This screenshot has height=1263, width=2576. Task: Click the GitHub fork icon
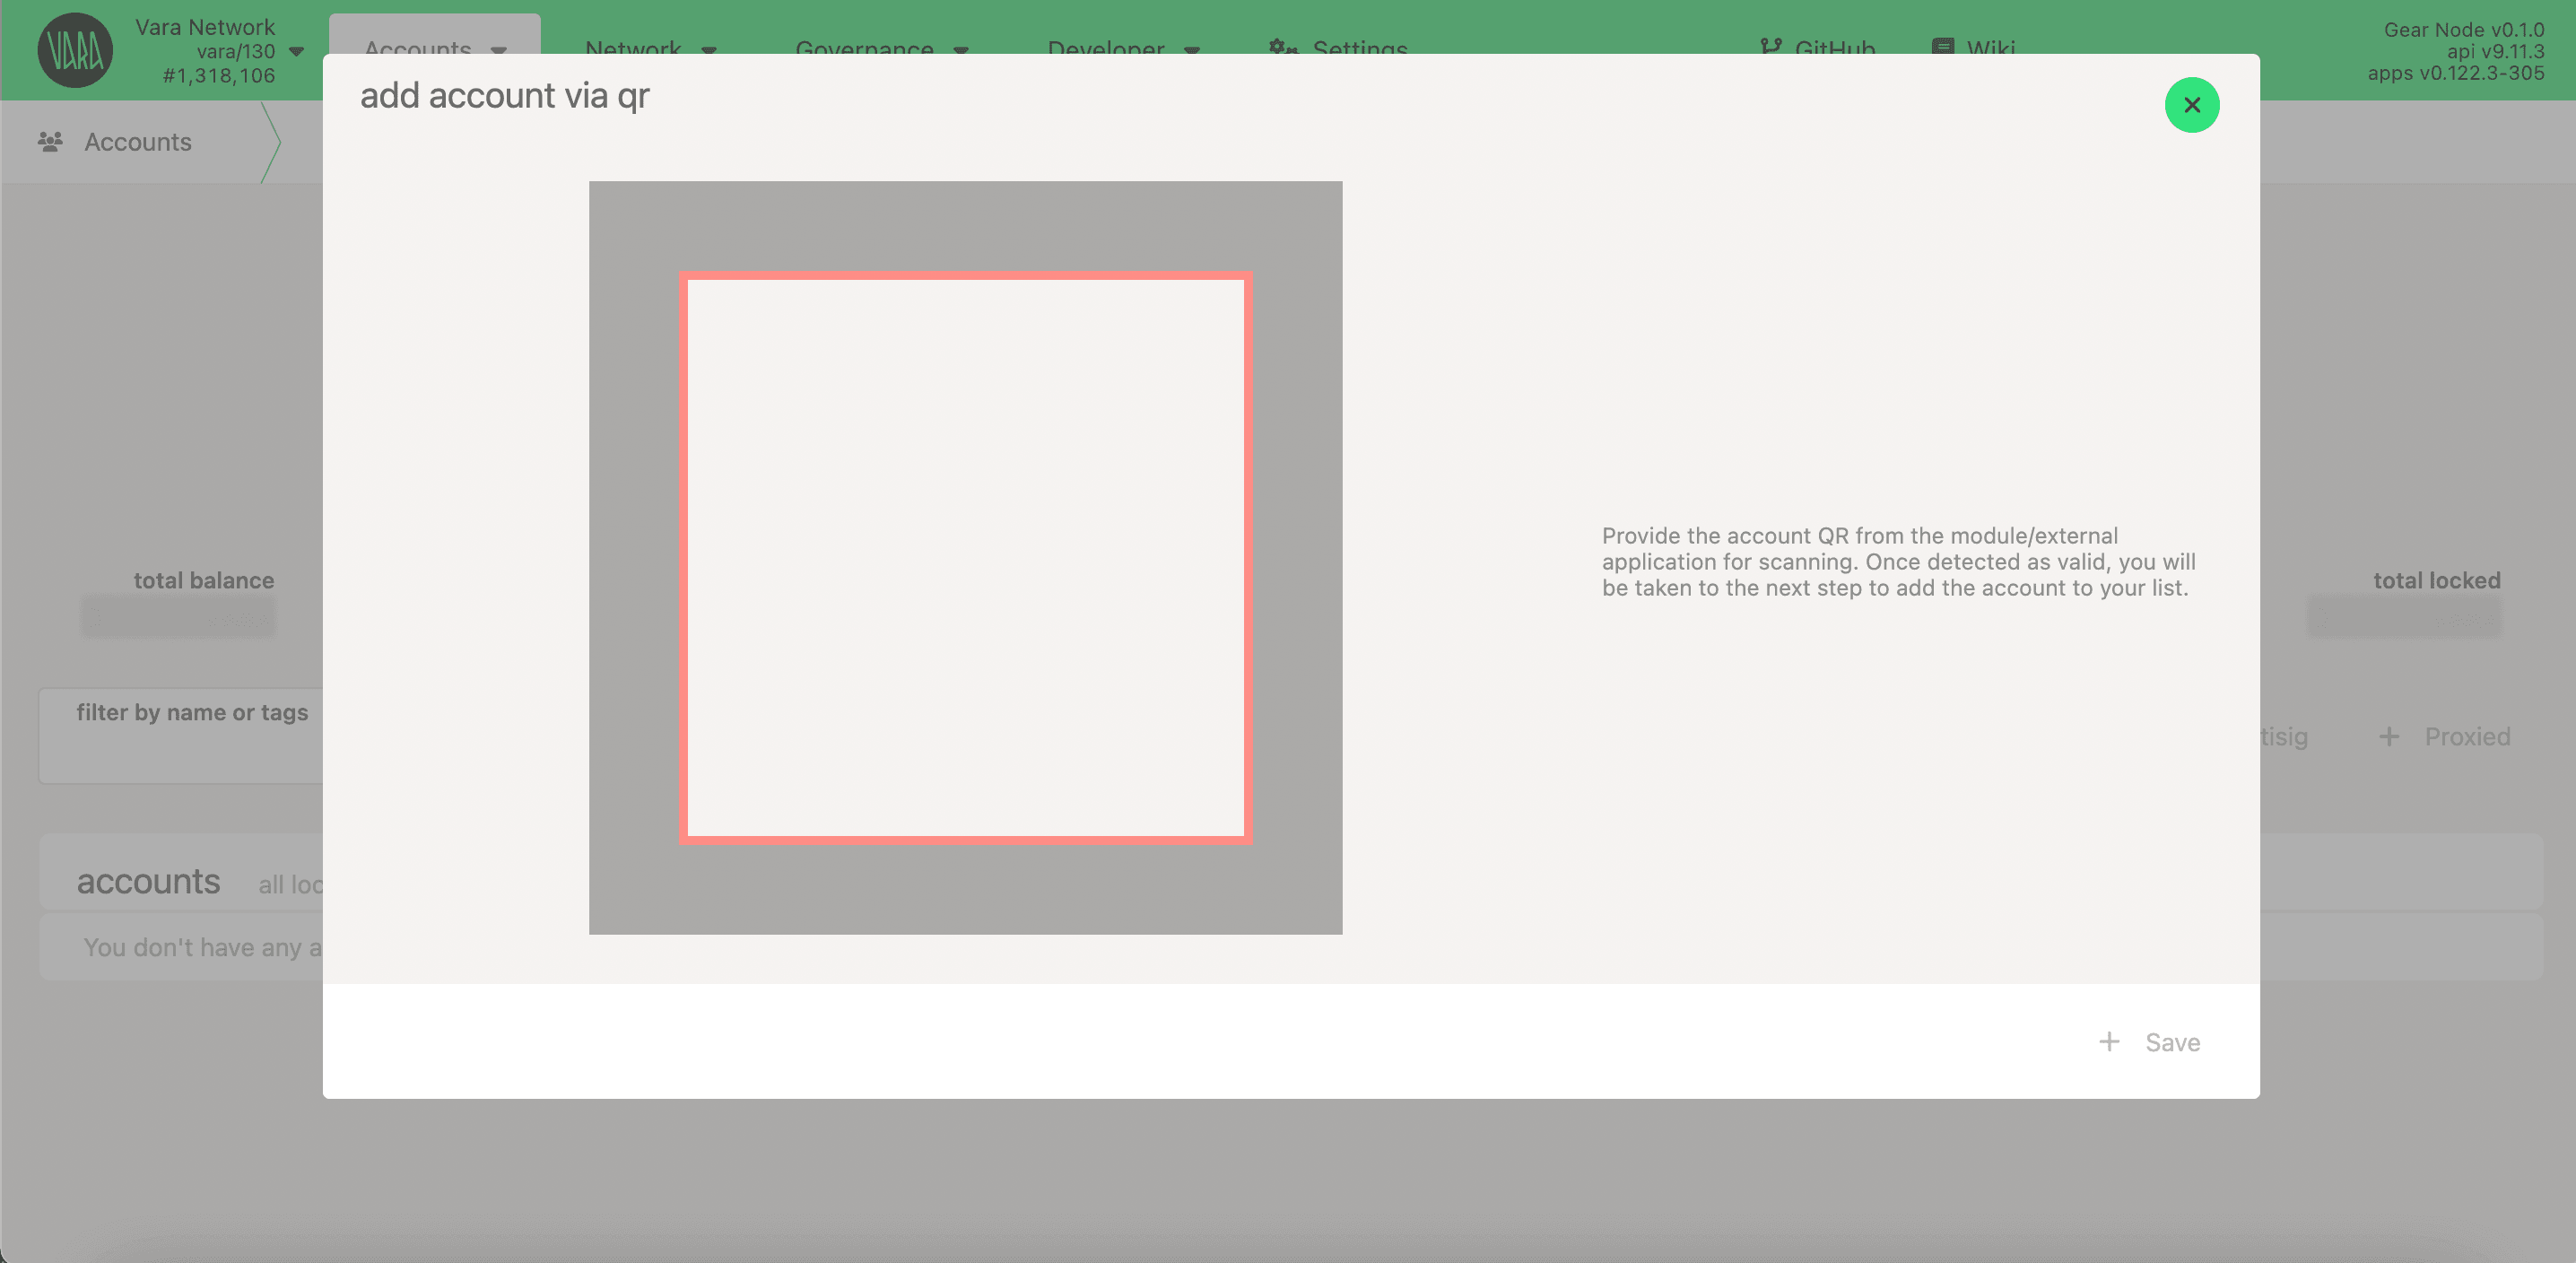point(1770,47)
